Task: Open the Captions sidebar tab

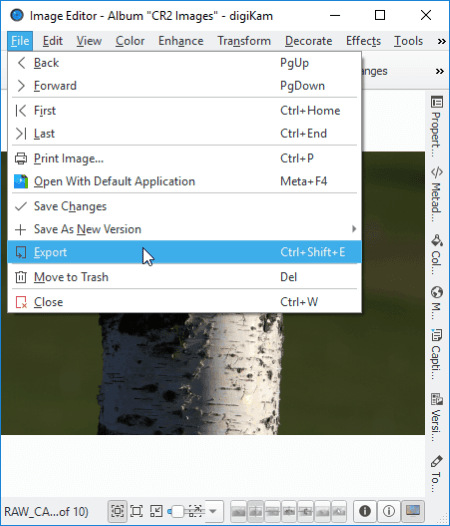Action: point(437,354)
